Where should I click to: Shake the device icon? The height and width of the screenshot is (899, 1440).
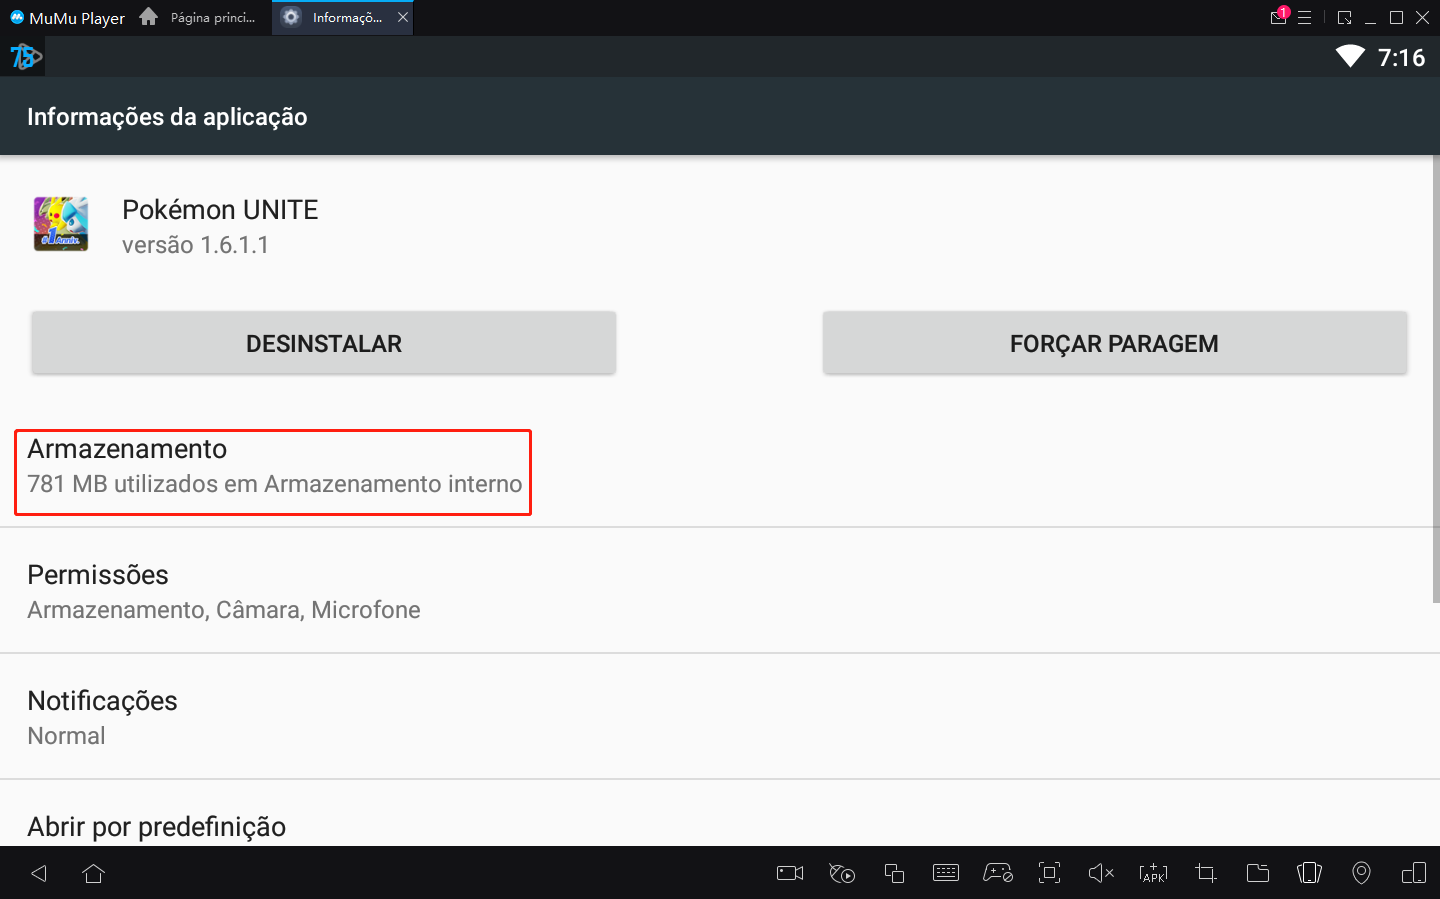coord(1309,873)
